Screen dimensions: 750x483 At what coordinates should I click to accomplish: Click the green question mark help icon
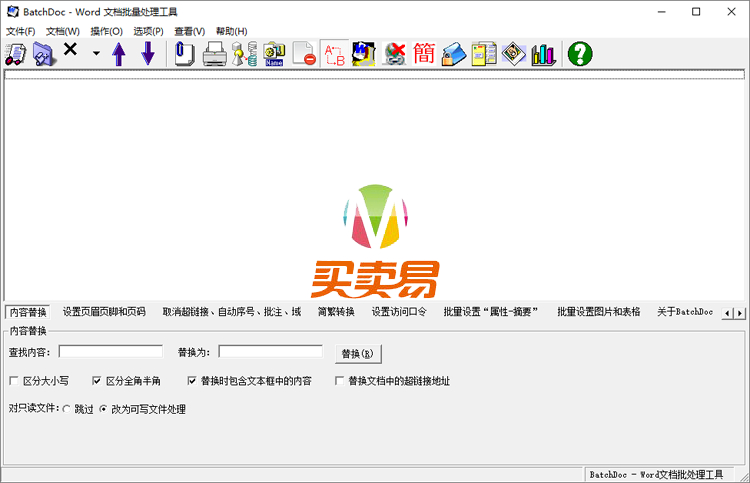pyautogui.click(x=580, y=54)
